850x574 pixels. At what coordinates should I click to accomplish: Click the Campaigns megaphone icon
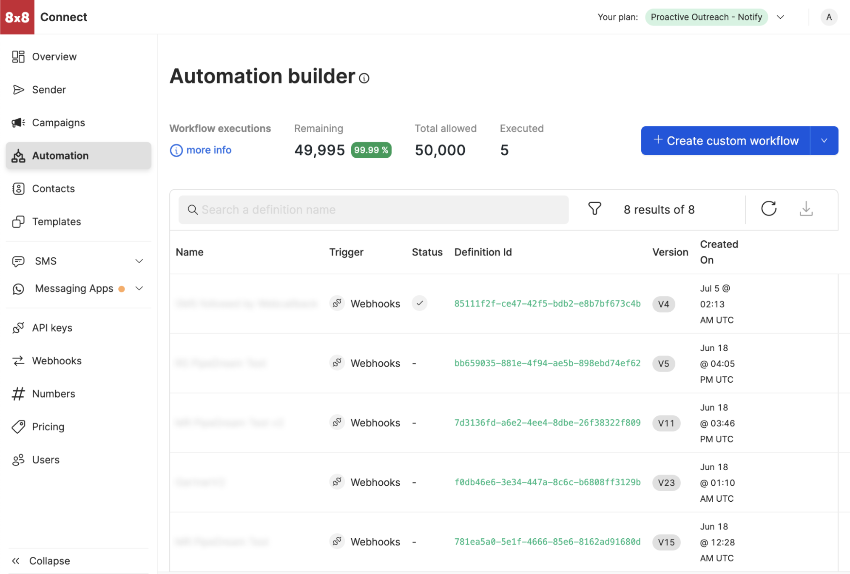[x=18, y=123]
